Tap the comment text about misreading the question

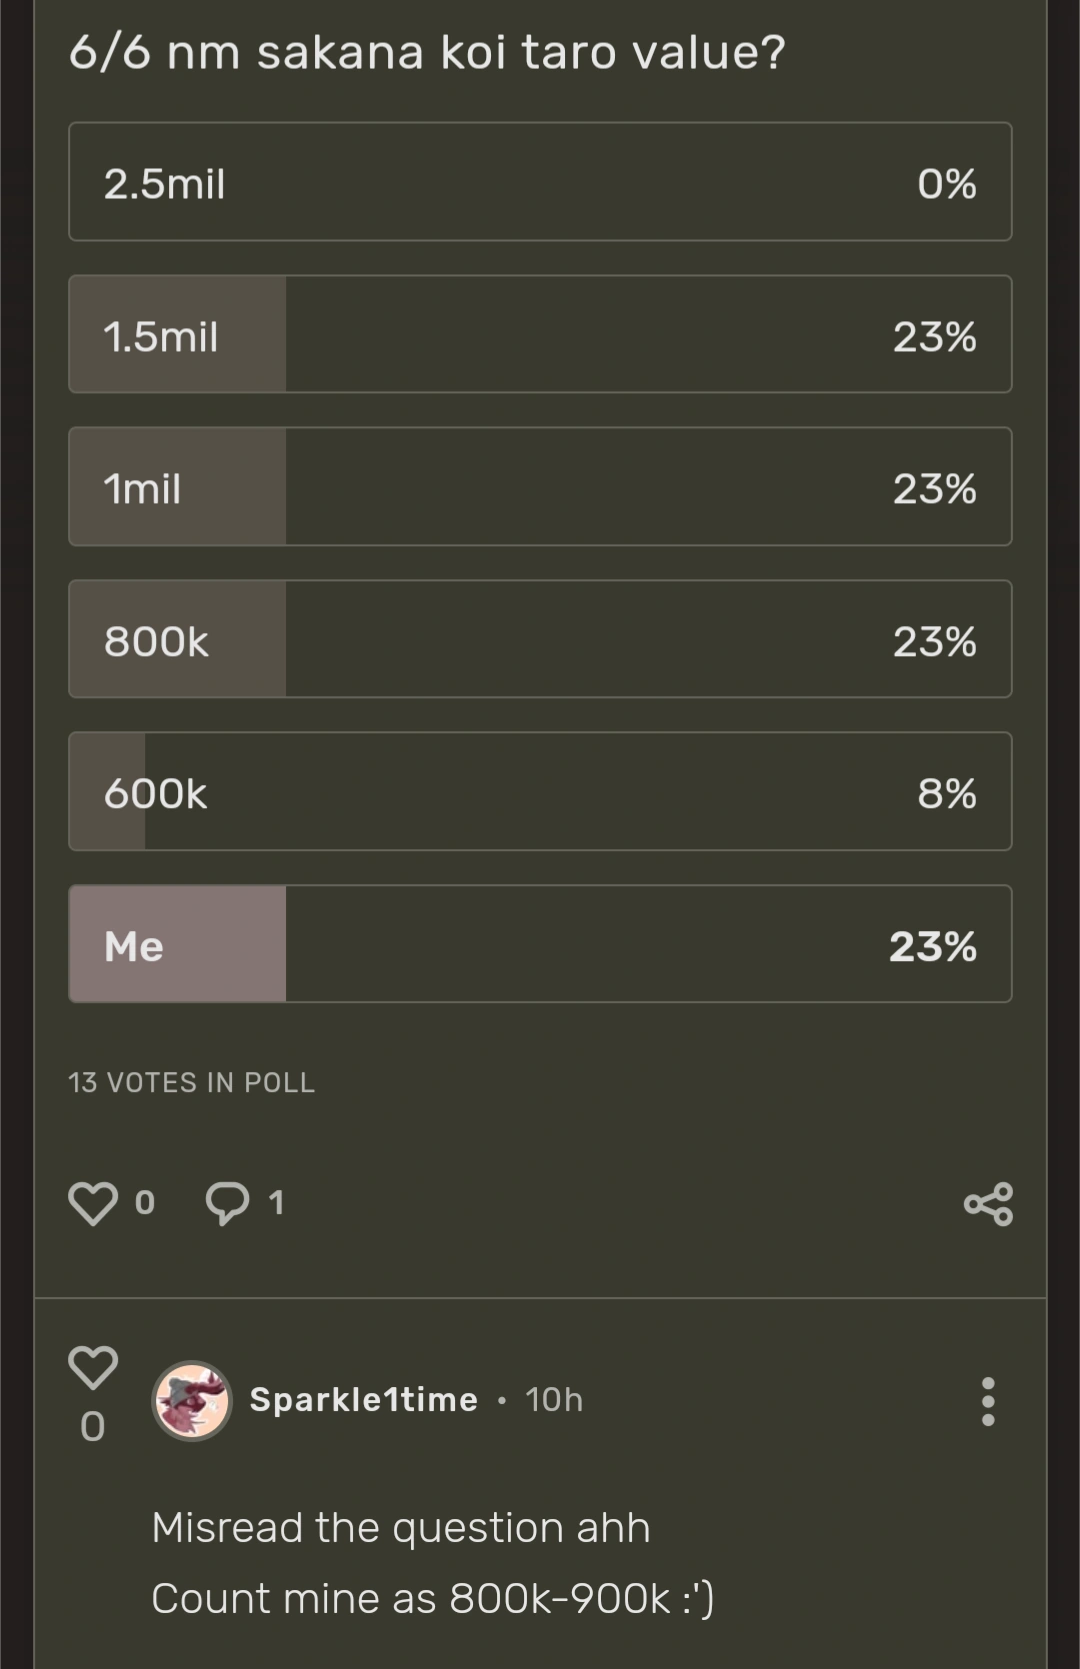(x=432, y=1562)
